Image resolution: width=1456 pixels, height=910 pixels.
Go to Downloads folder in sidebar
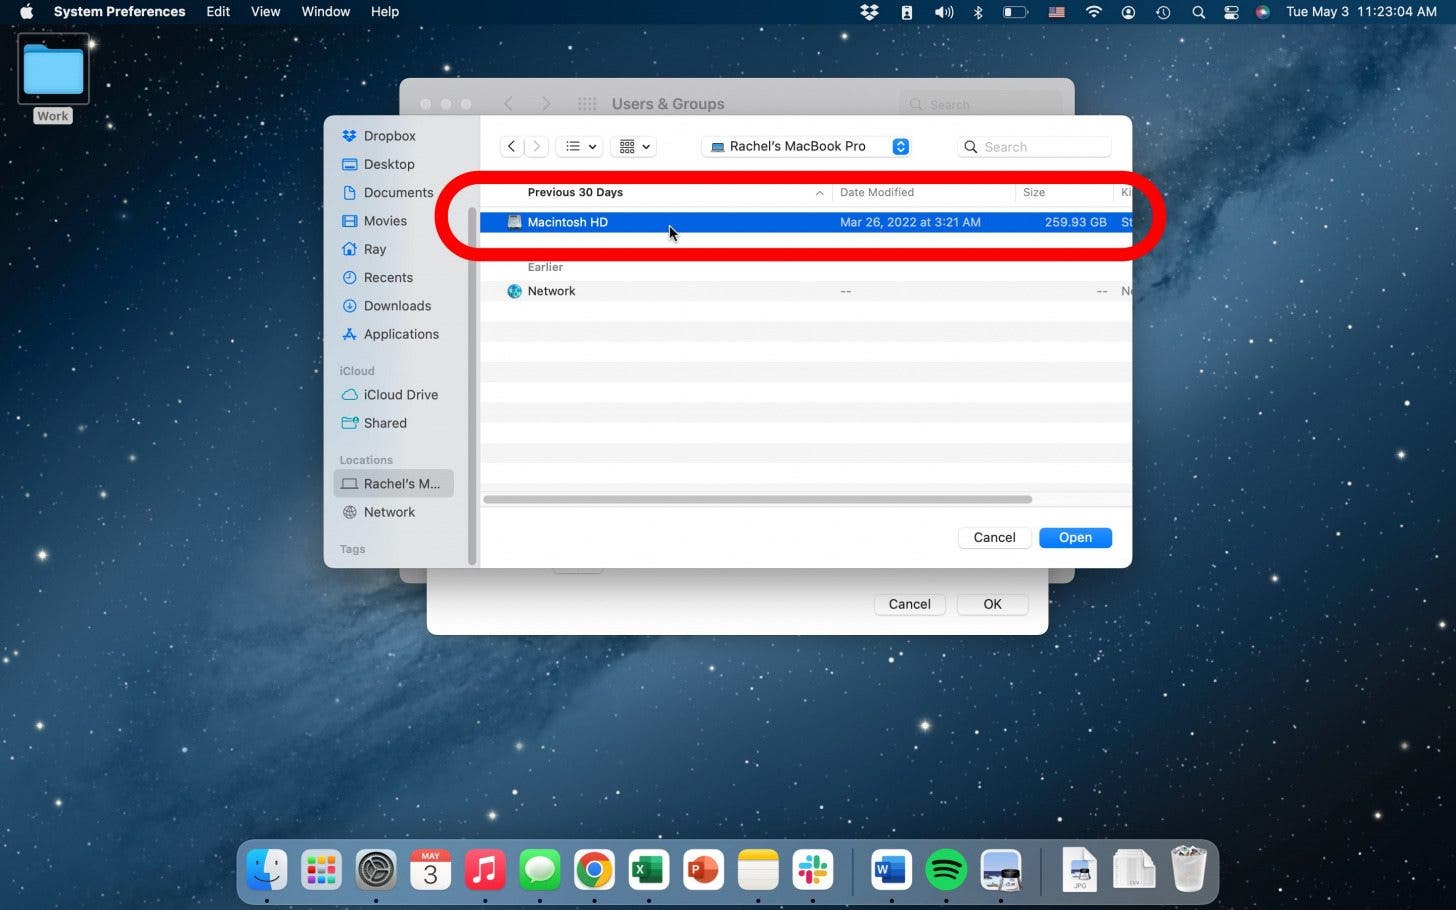pos(397,306)
